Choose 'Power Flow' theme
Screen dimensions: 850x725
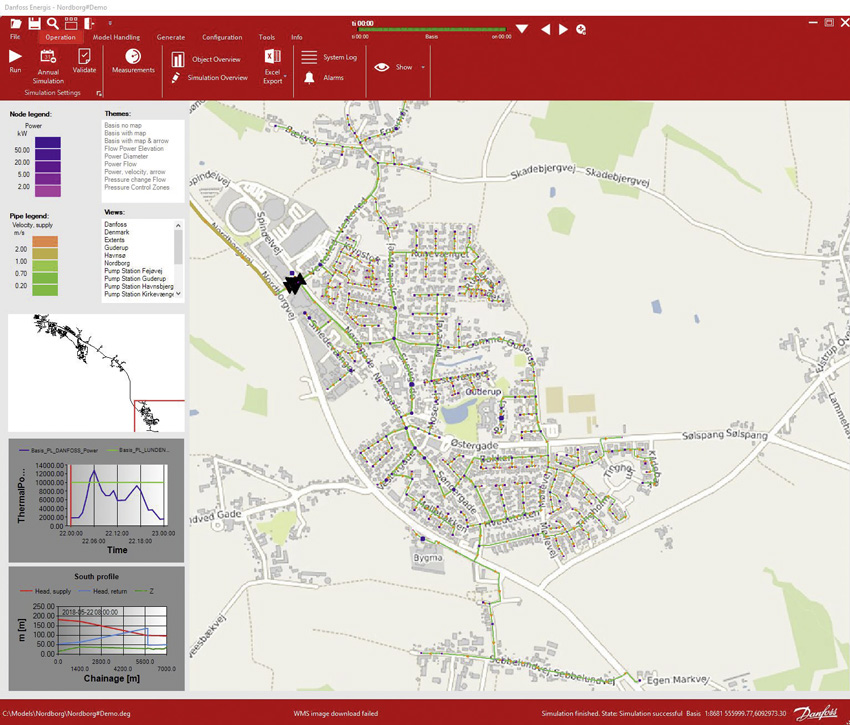(x=120, y=164)
